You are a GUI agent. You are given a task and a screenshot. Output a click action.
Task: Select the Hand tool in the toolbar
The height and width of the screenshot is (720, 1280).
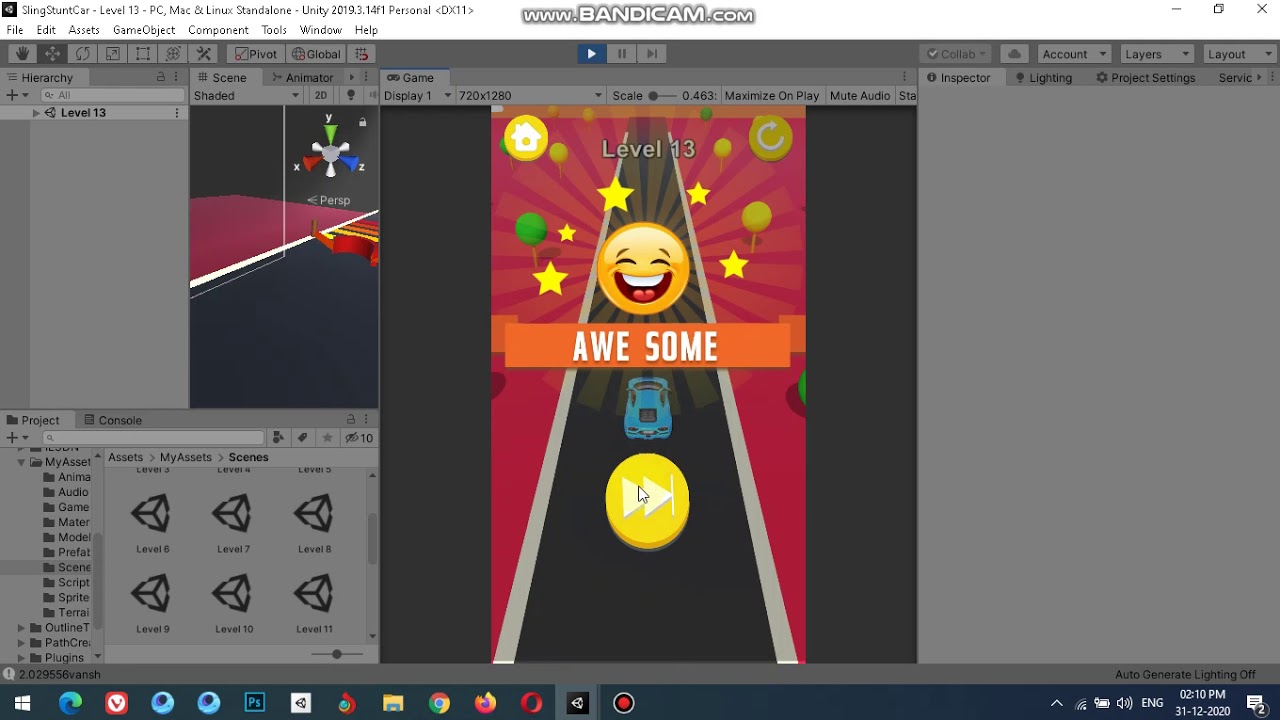pos(22,54)
